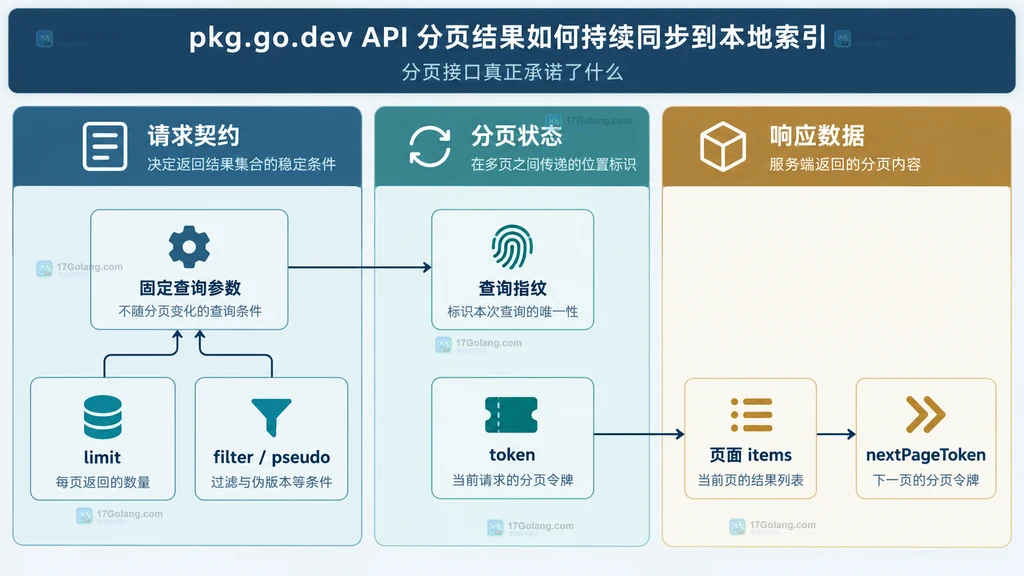Click the 响应数据 heading
The image size is (1024, 576).
pyautogui.click(x=816, y=136)
